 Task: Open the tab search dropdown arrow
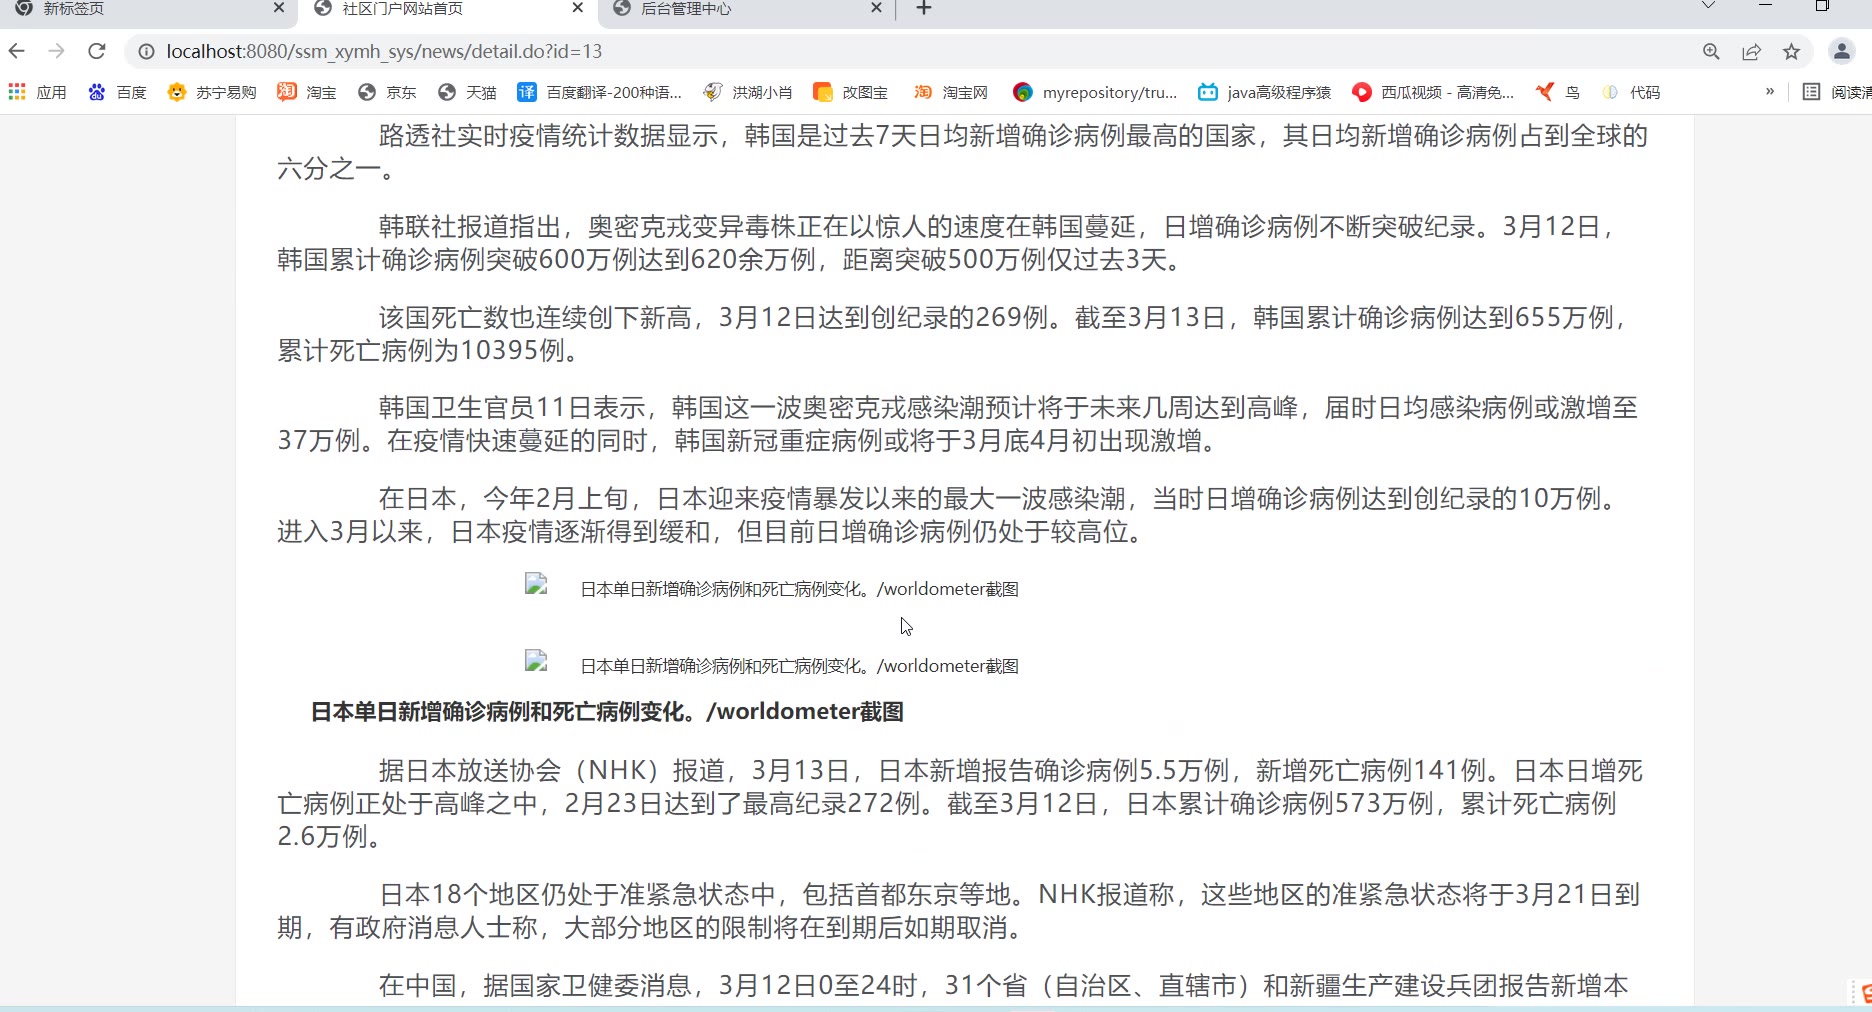point(1708,6)
